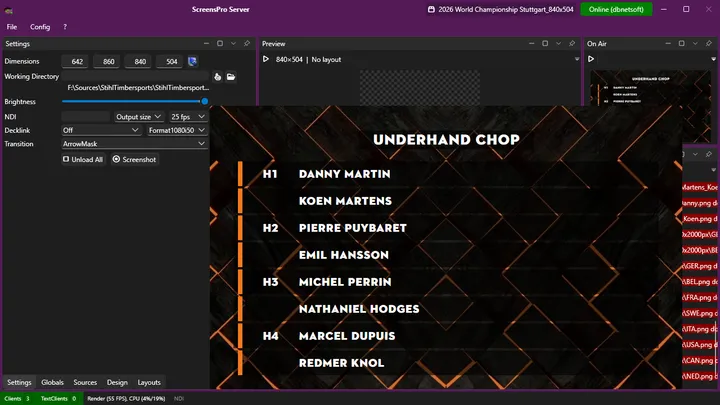Viewport: 720px width, 405px height.
Task: Click the TextClients 0 status entry
Action: click(58, 399)
